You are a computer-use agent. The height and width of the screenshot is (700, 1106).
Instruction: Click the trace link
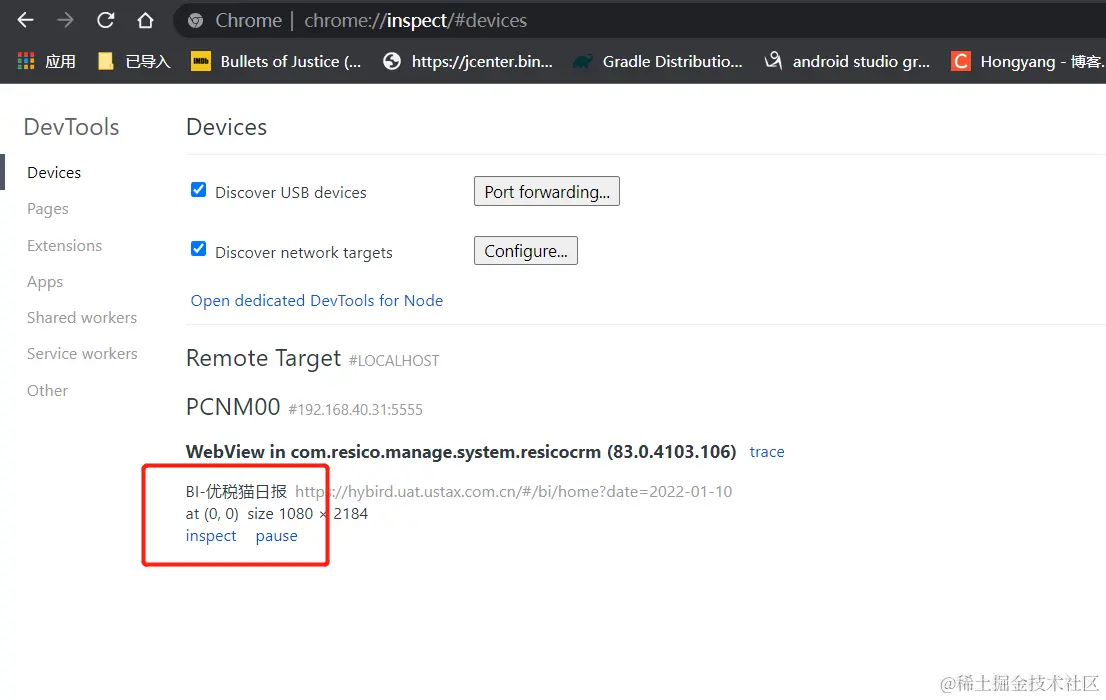pyautogui.click(x=767, y=452)
